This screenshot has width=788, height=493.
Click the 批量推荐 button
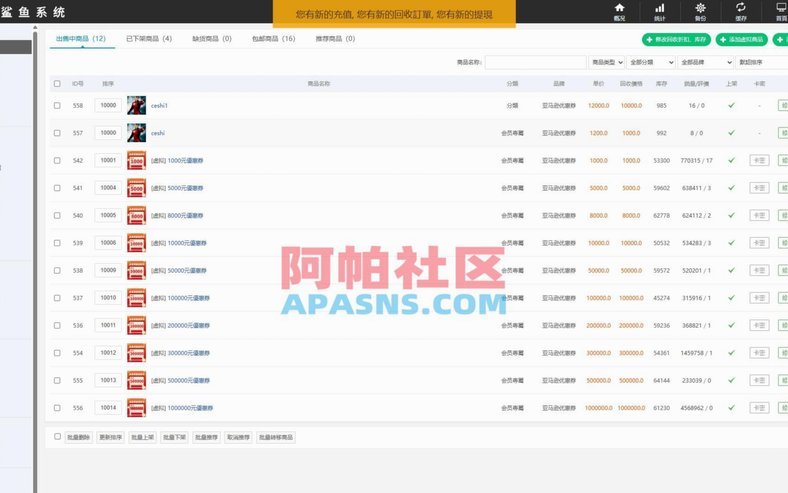pos(207,438)
